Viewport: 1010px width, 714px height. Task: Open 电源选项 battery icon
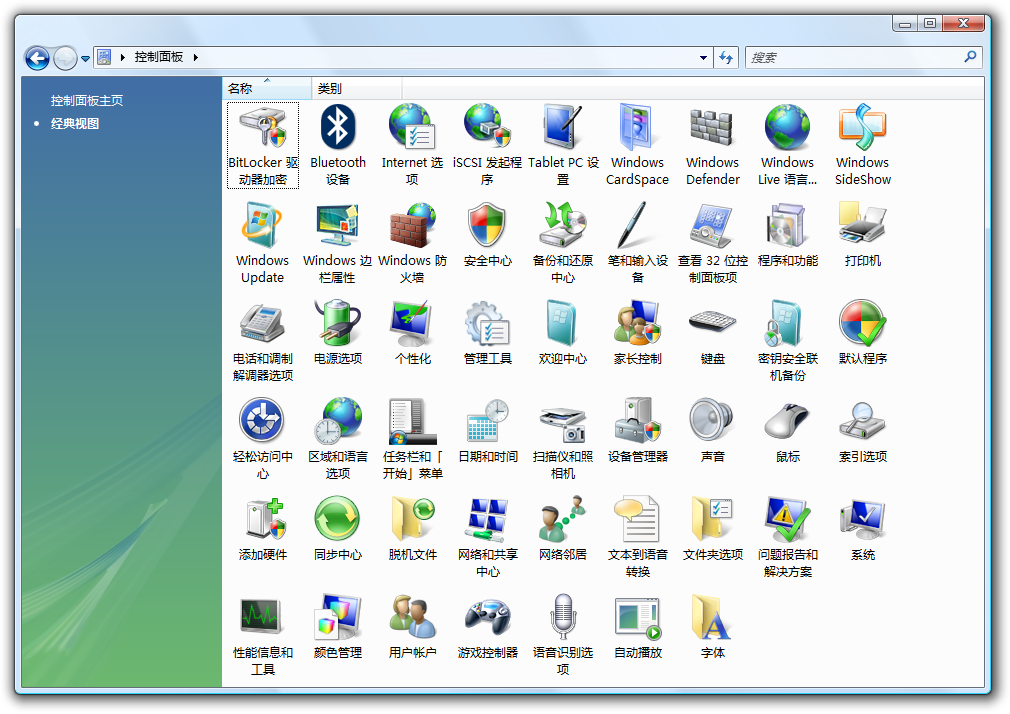pyautogui.click(x=338, y=324)
